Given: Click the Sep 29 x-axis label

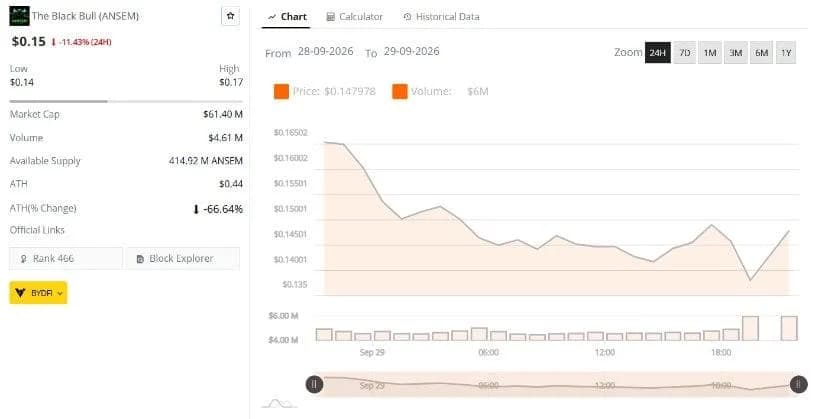Looking at the screenshot, I should coord(372,352).
